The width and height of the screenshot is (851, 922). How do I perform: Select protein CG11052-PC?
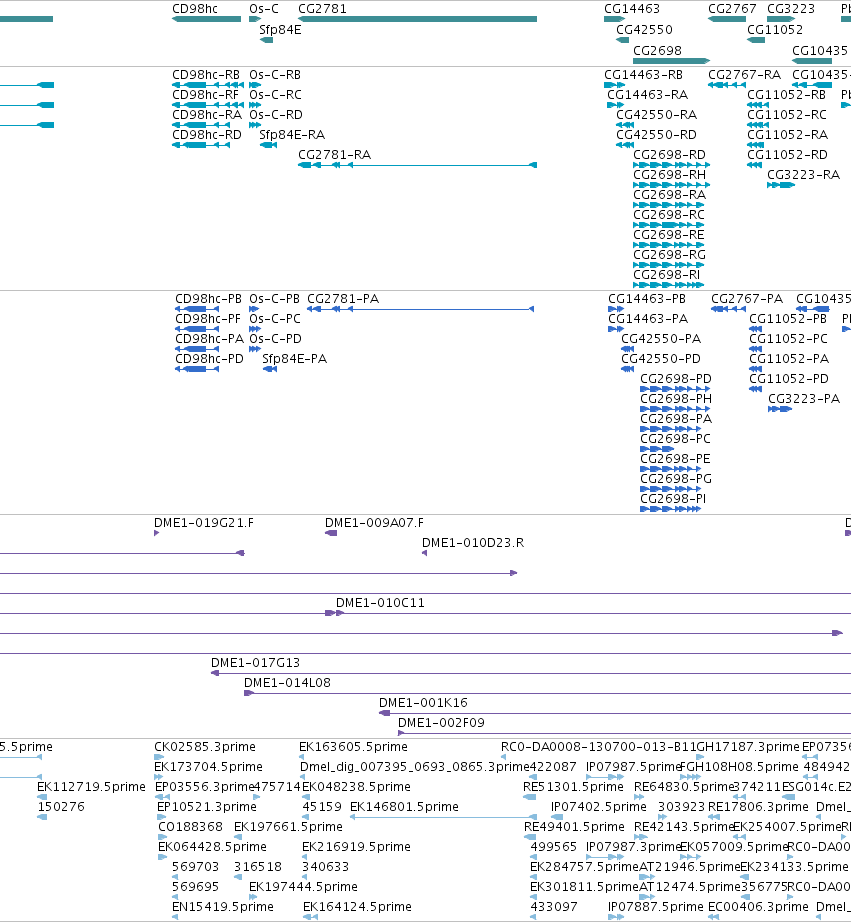click(x=756, y=349)
